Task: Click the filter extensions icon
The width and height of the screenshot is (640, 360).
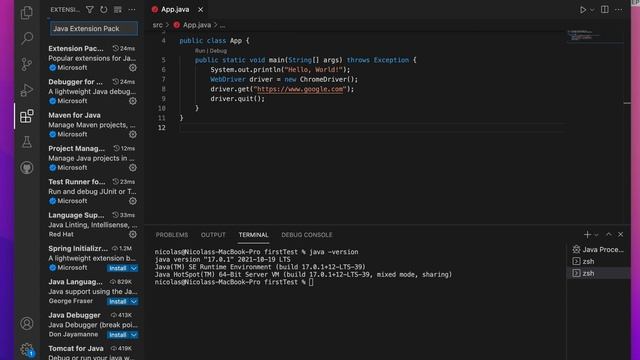Action: [89, 9]
